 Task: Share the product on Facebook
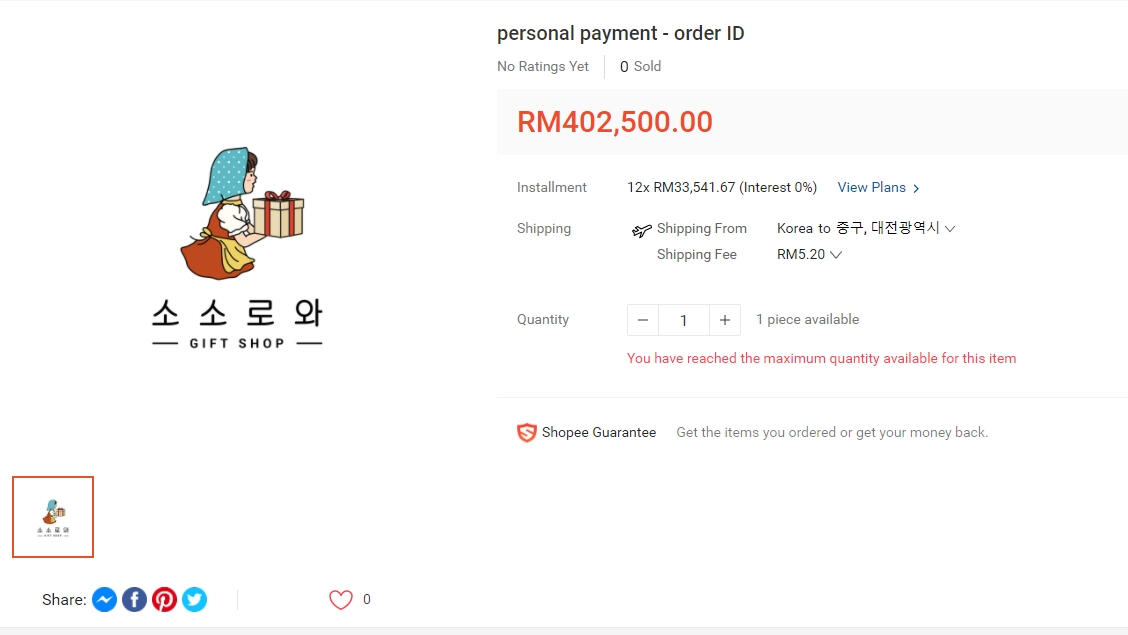tap(134, 599)
